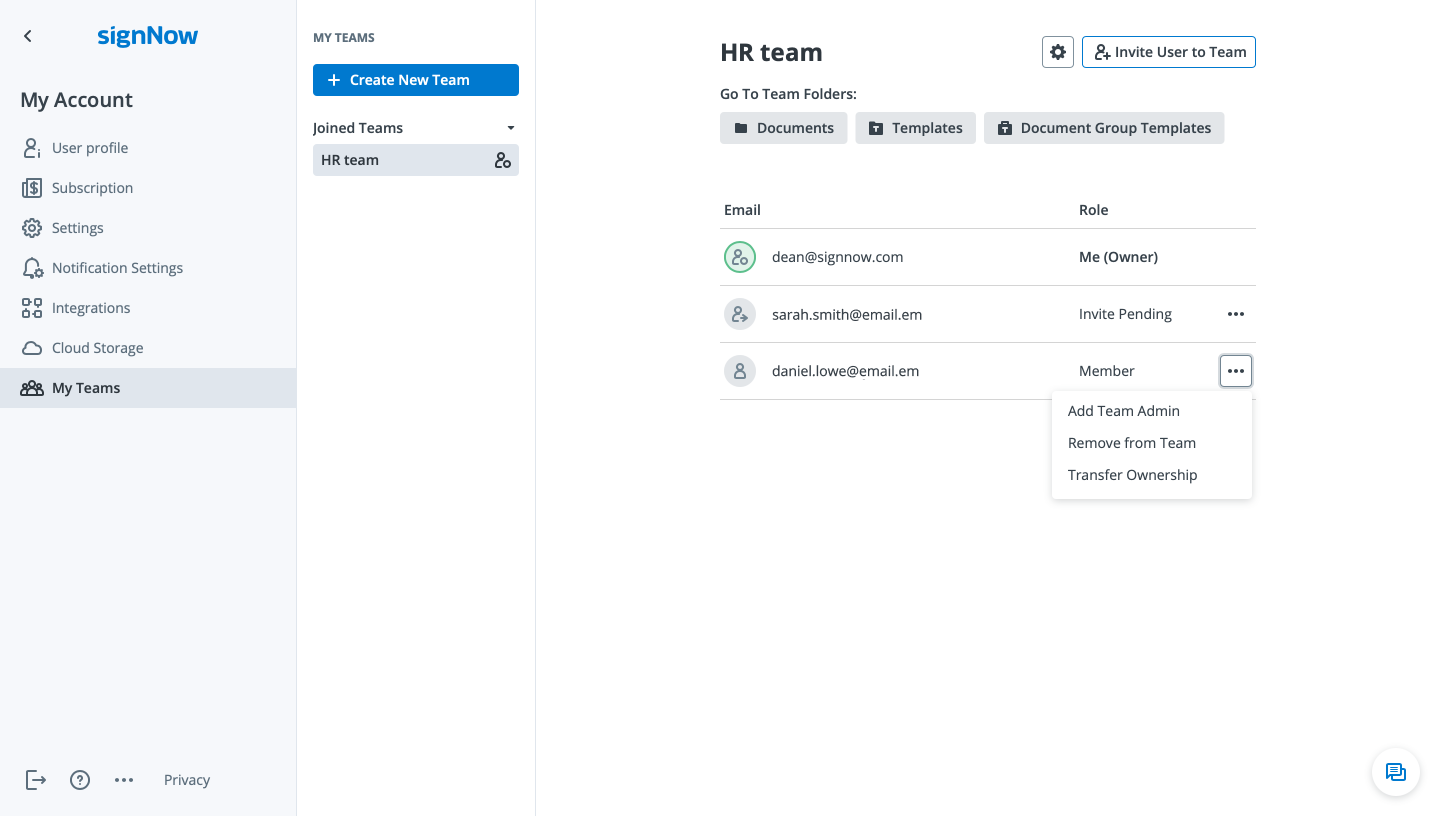Screen dimensions: 1440x816
Task: Choose Remove from Team option
Action: 1131,443
